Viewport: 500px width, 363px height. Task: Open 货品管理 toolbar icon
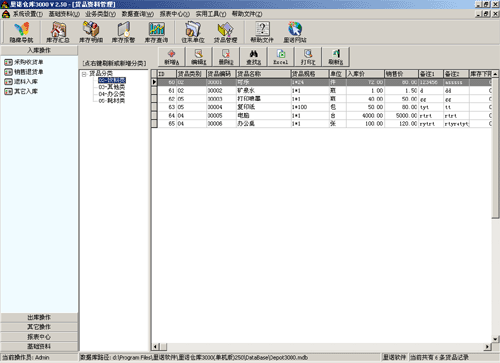pos(225,33)
